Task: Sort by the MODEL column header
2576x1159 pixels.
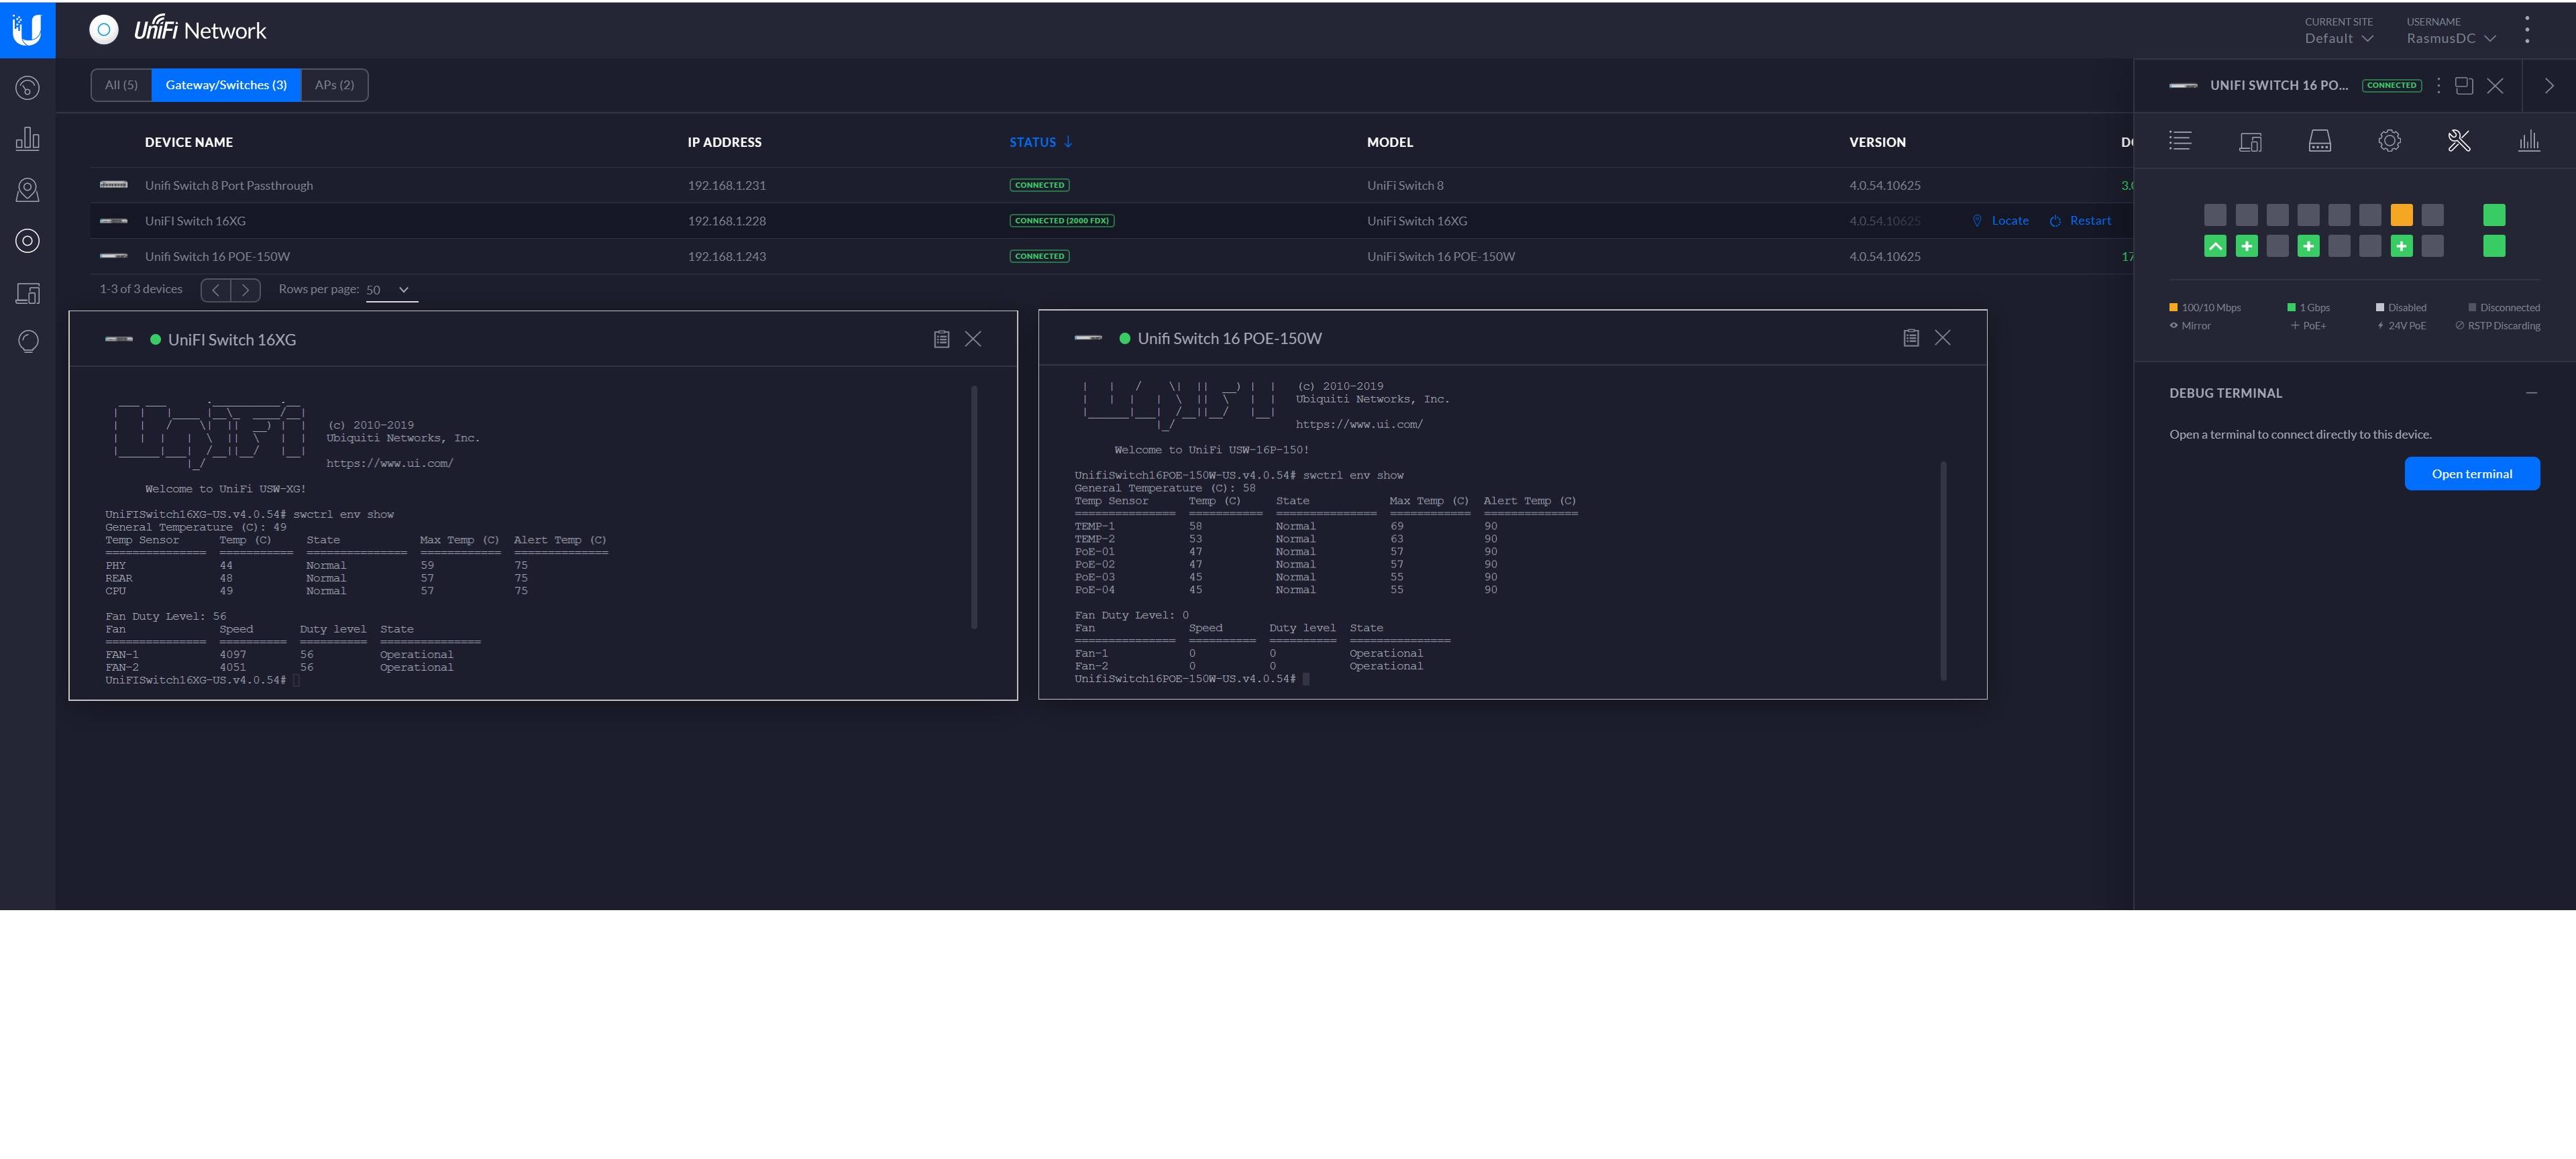Action: pyautogui.click(x=1390, y=142)
